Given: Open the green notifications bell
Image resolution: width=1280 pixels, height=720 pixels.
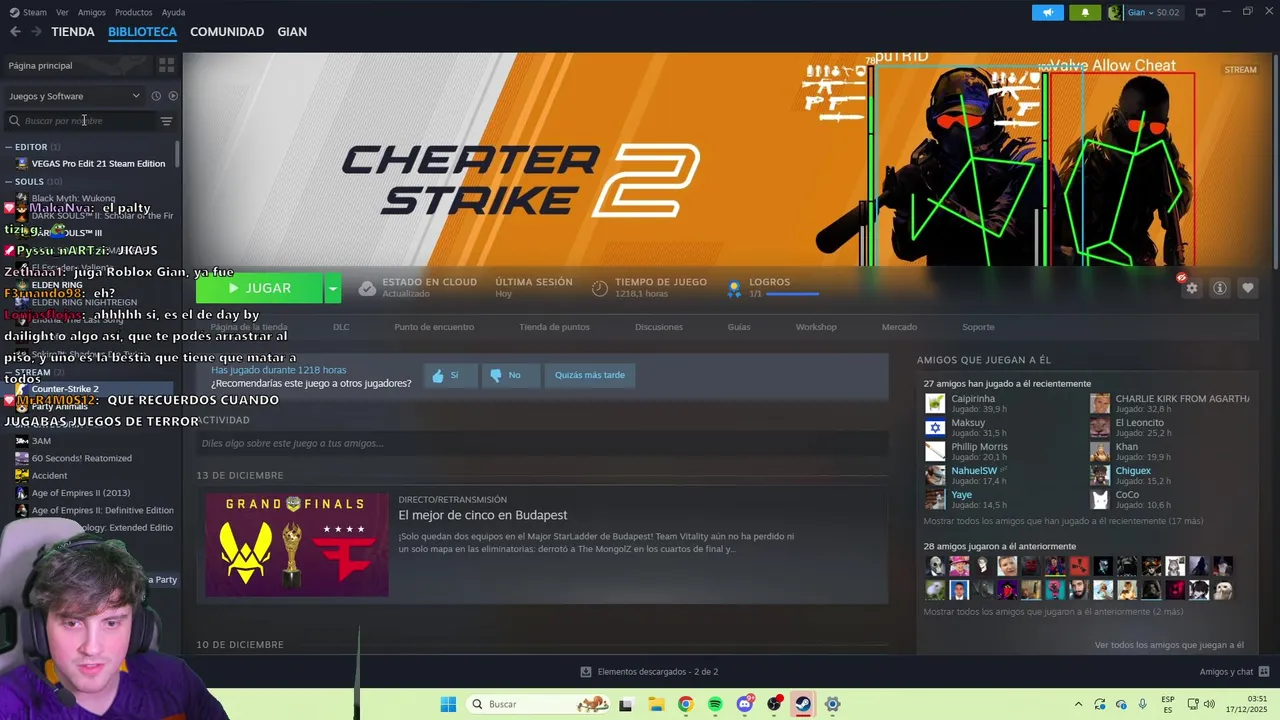Looking at the screenshot, I should tap(1085, 12).
